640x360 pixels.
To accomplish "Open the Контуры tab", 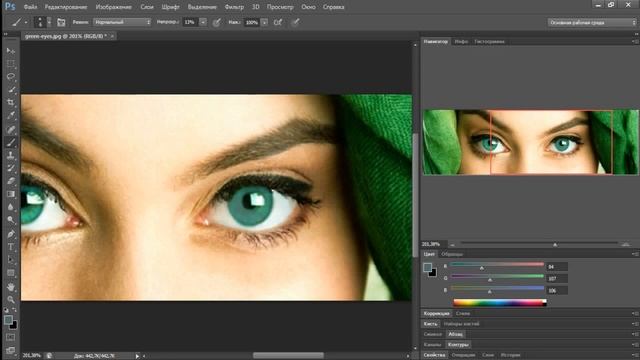I will coord(458,344).
